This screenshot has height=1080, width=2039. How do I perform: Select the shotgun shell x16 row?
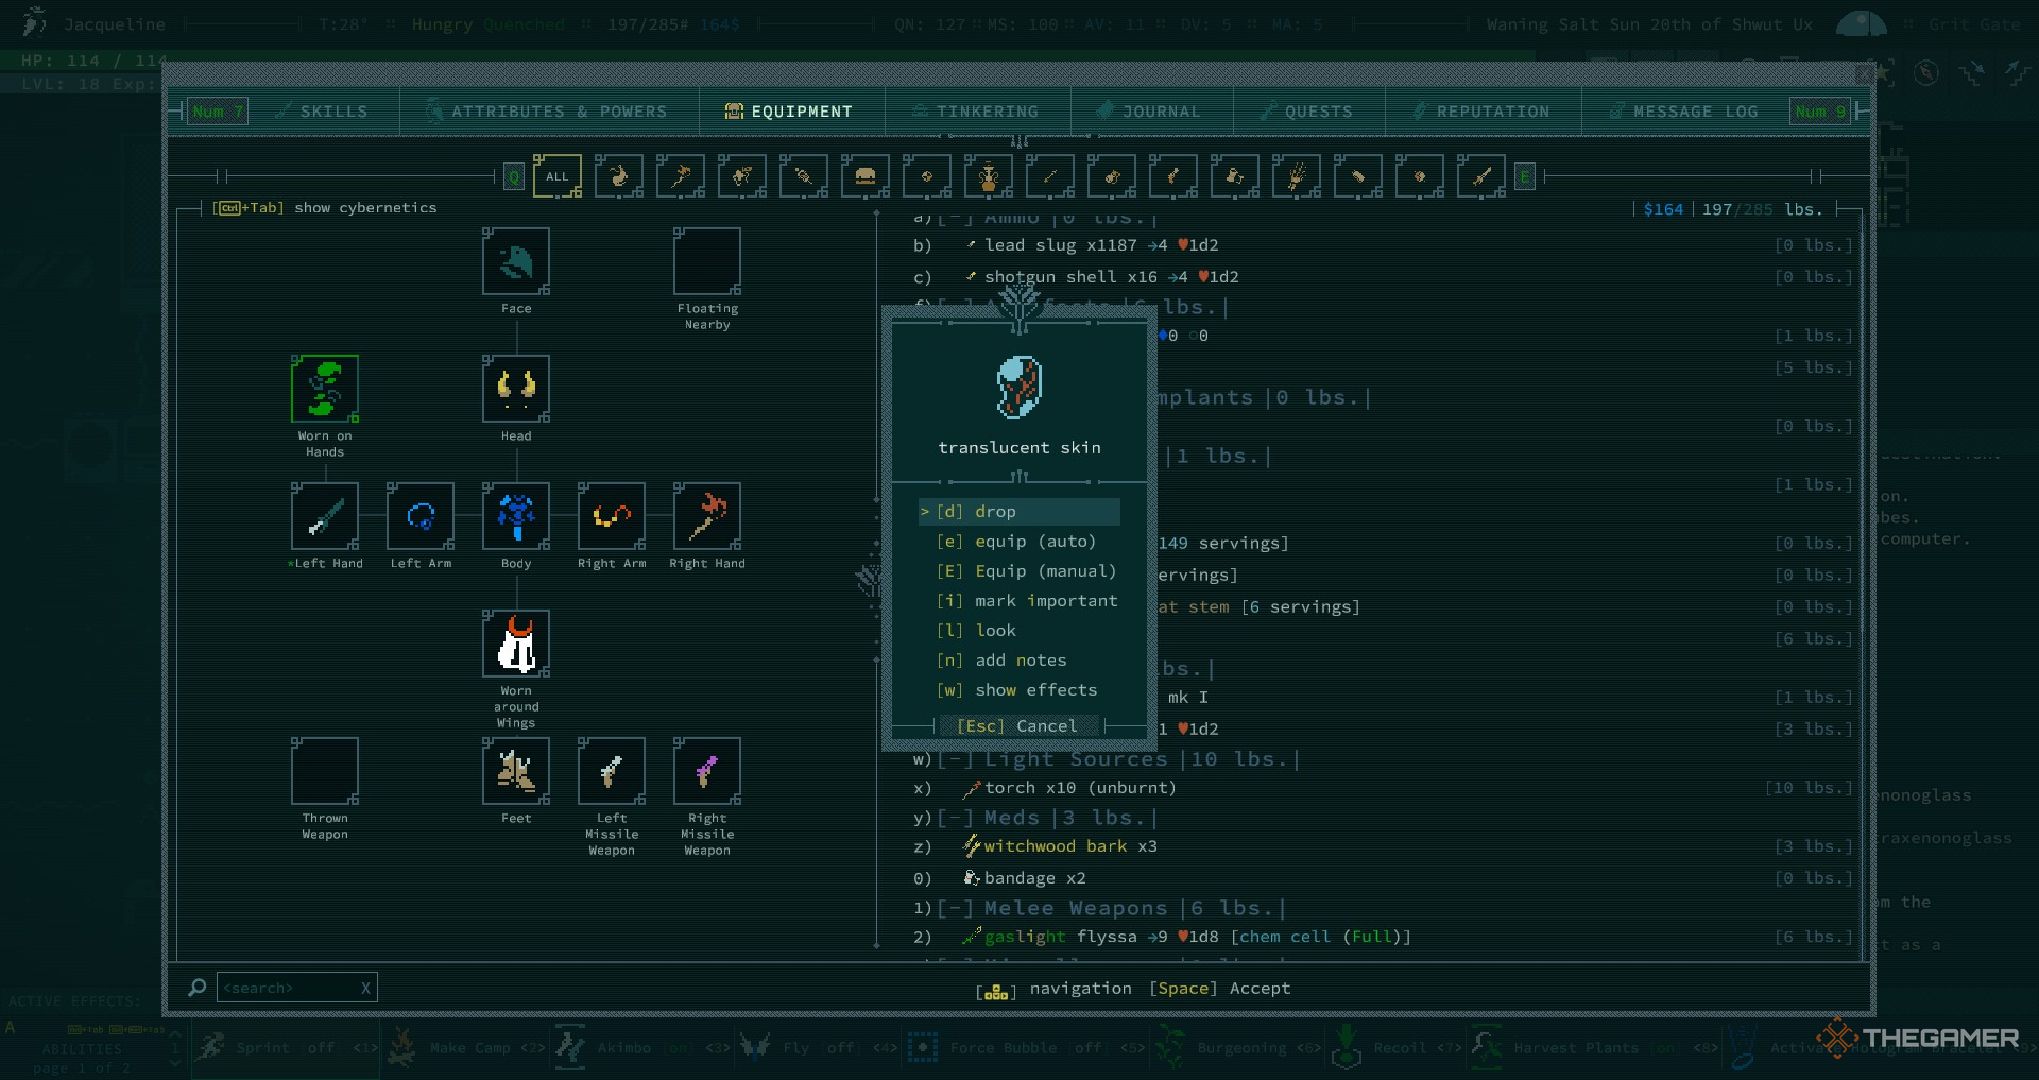click(1383, 277)
